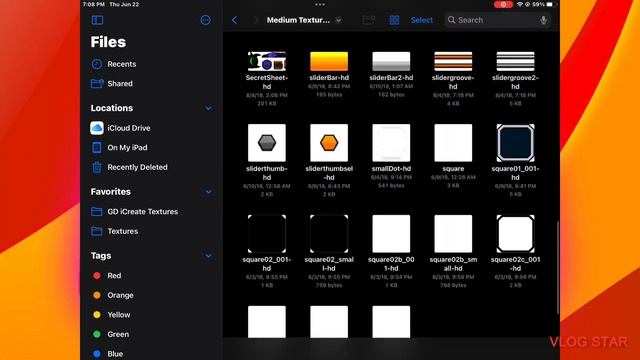The height and width of the screenshot is (360, 640).
Task: Go back with the left chevron
Action: (234, 20)
